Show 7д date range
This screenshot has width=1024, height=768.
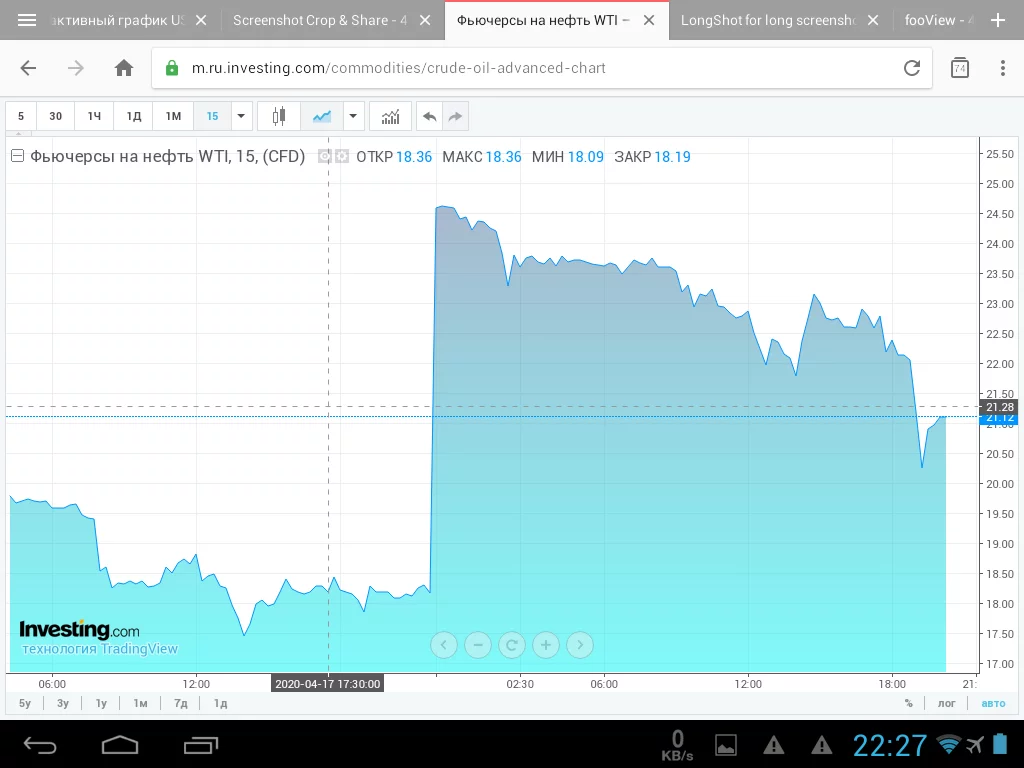(181, 703)
